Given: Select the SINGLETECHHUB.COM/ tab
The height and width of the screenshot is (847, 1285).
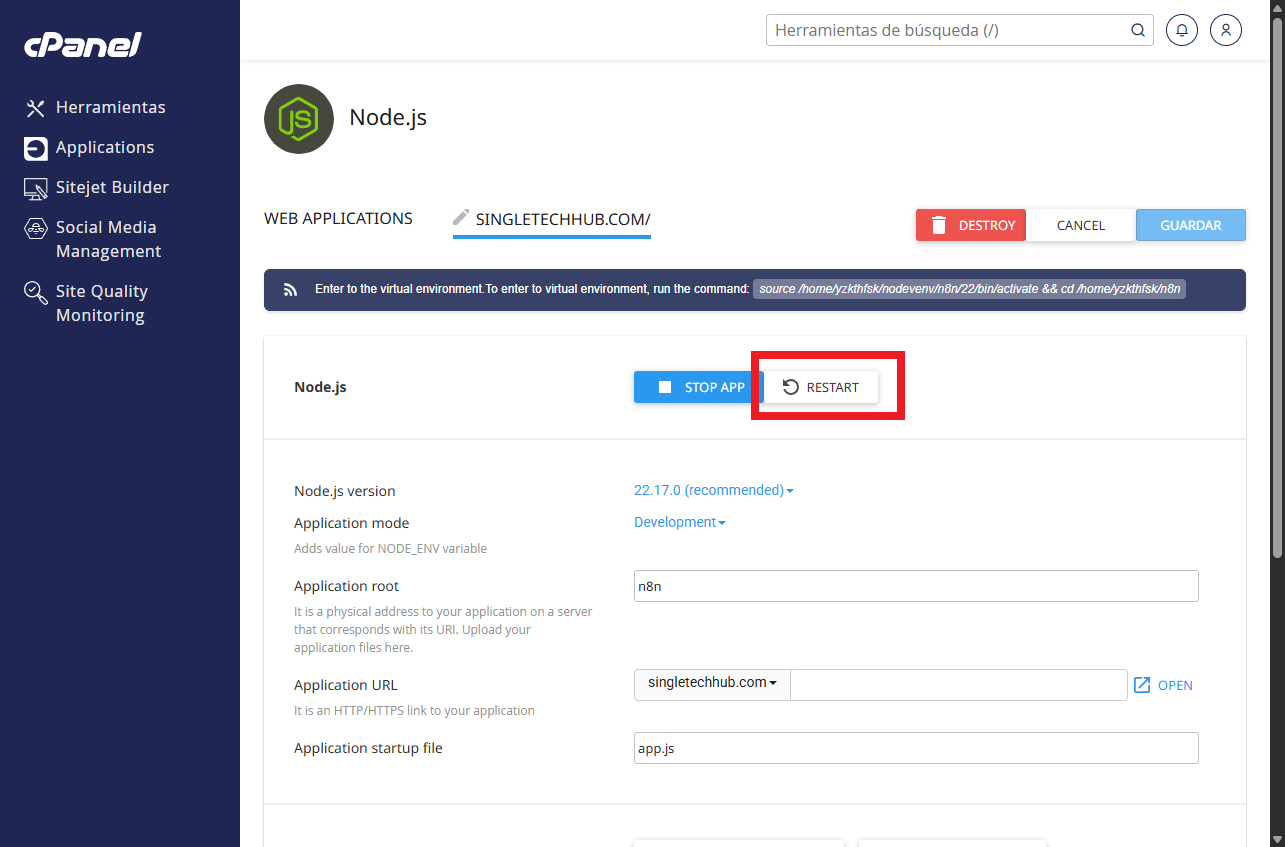Looking at the screenshot, I should point(563,218).
